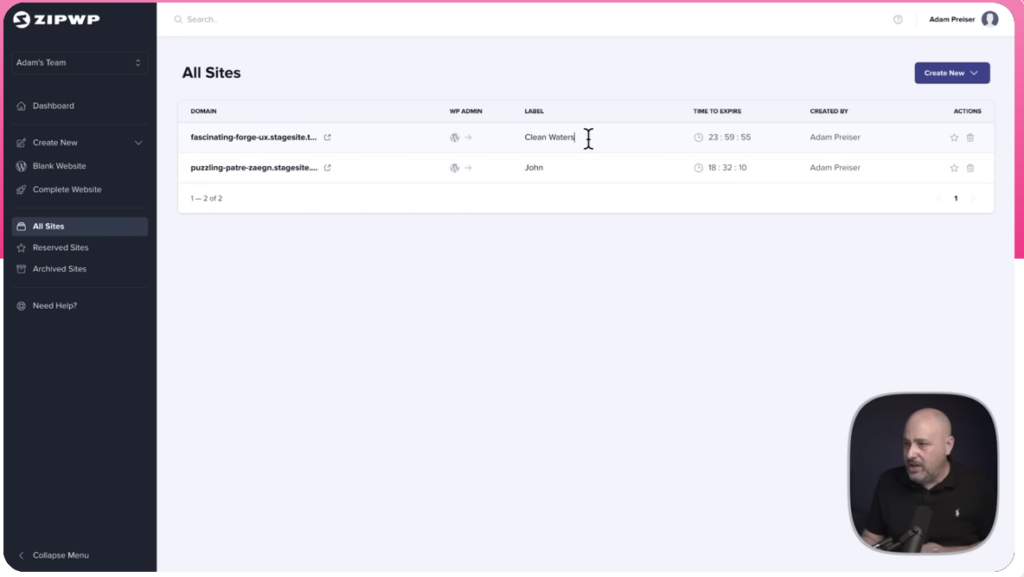The height and width of the screenshot is (577, 1024).
Task: Select the Dashboard sidebar icon
Action: tap(20, 105)
